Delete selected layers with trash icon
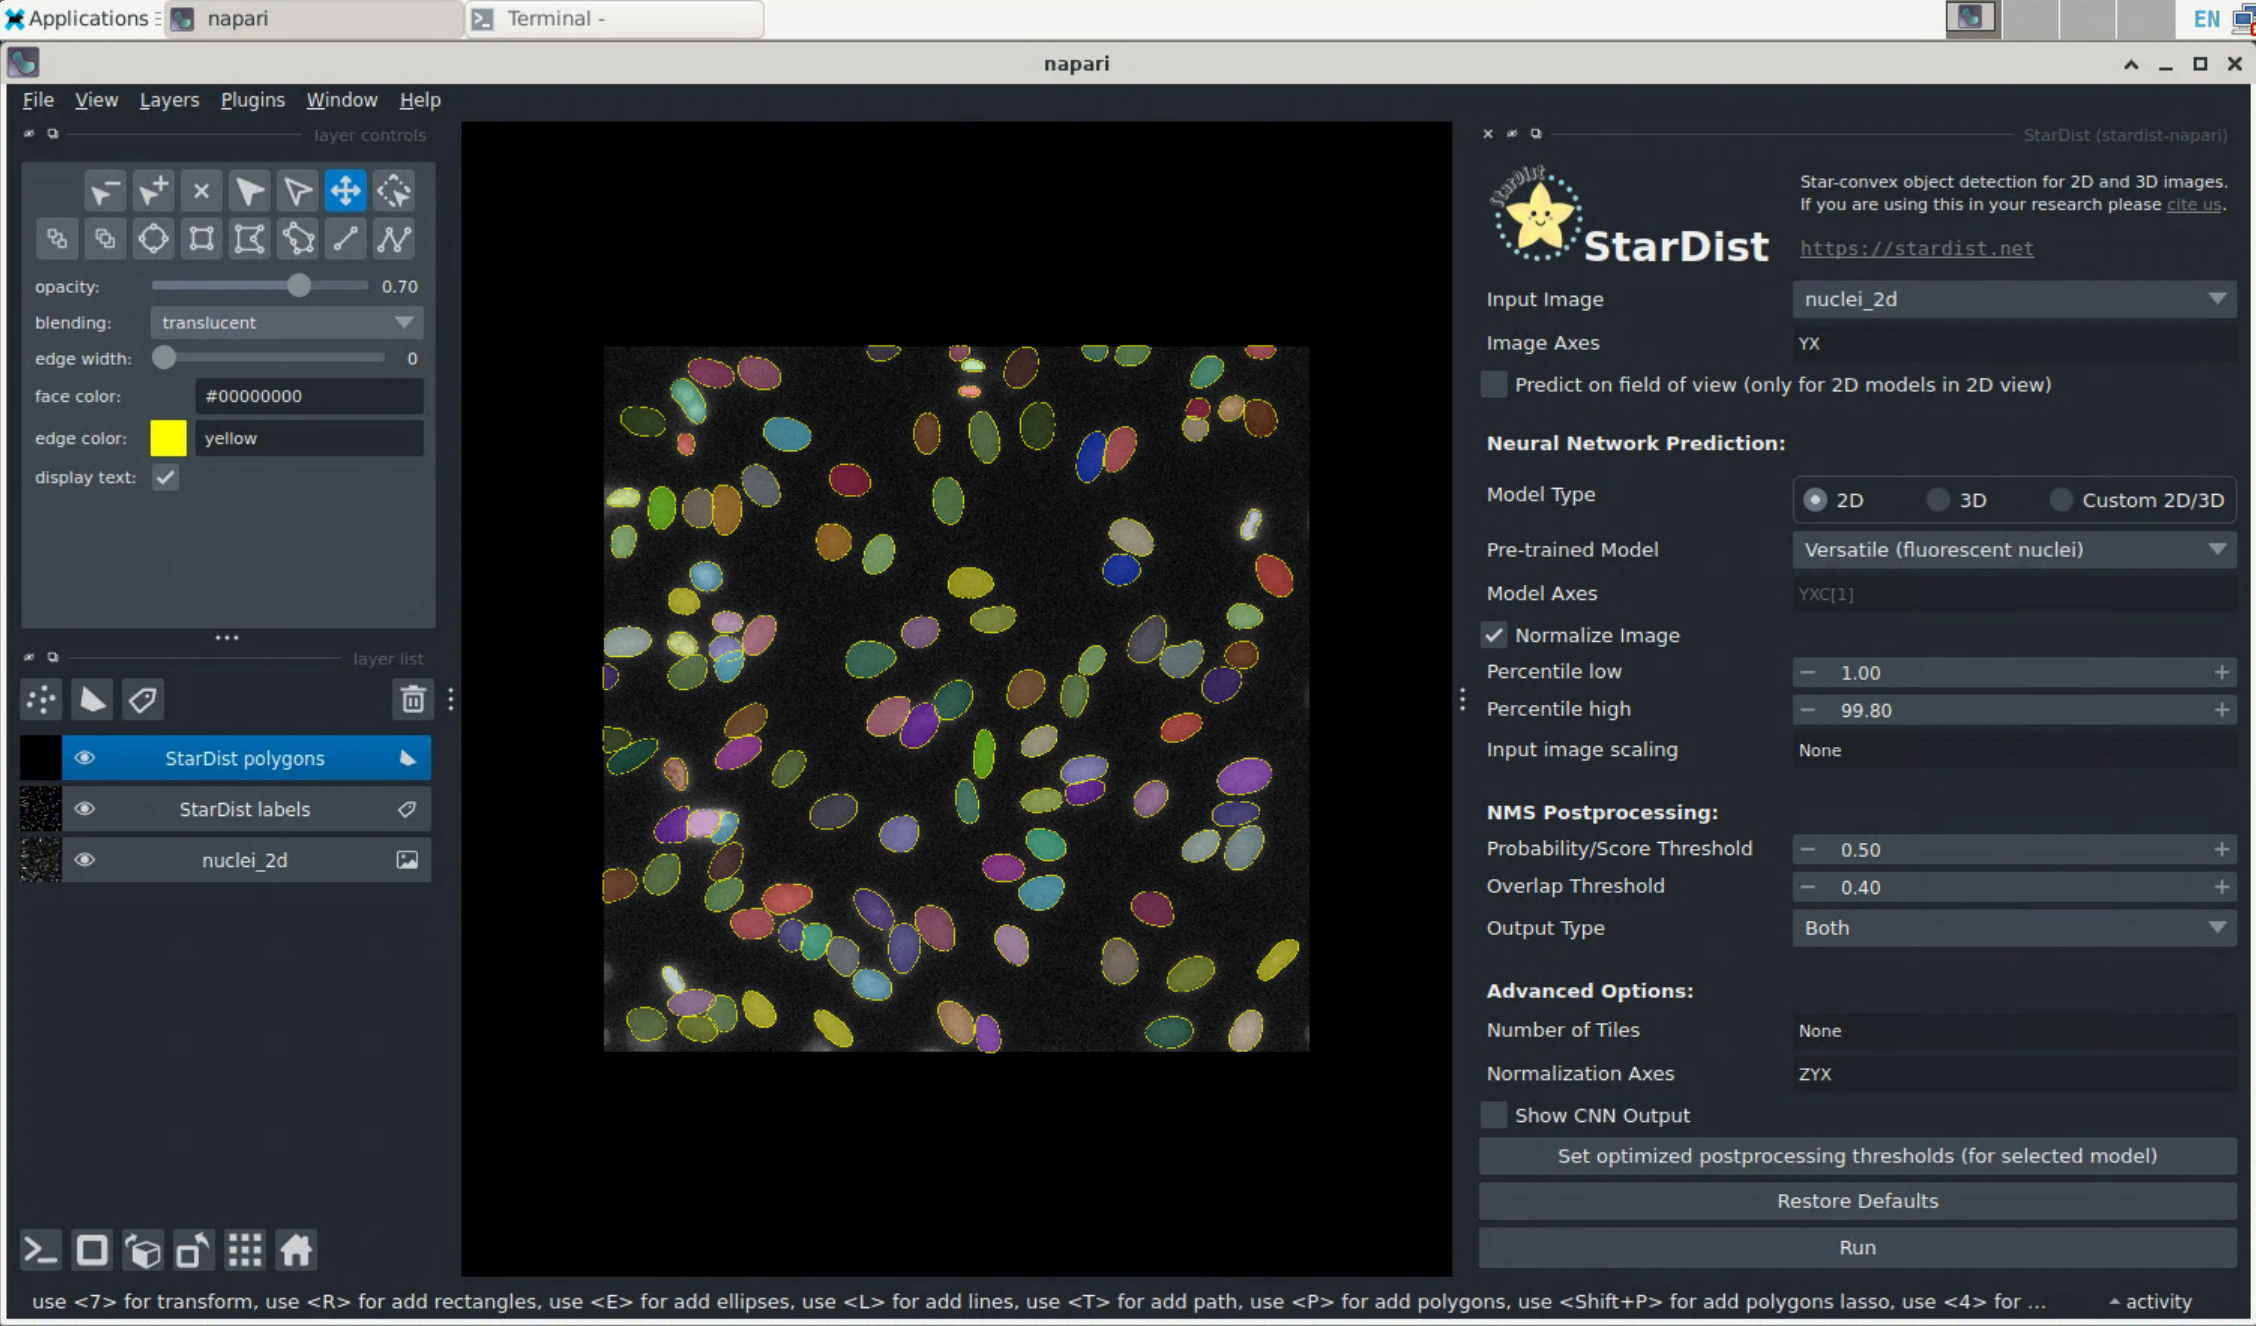2256x1326 pixels. 413,699
